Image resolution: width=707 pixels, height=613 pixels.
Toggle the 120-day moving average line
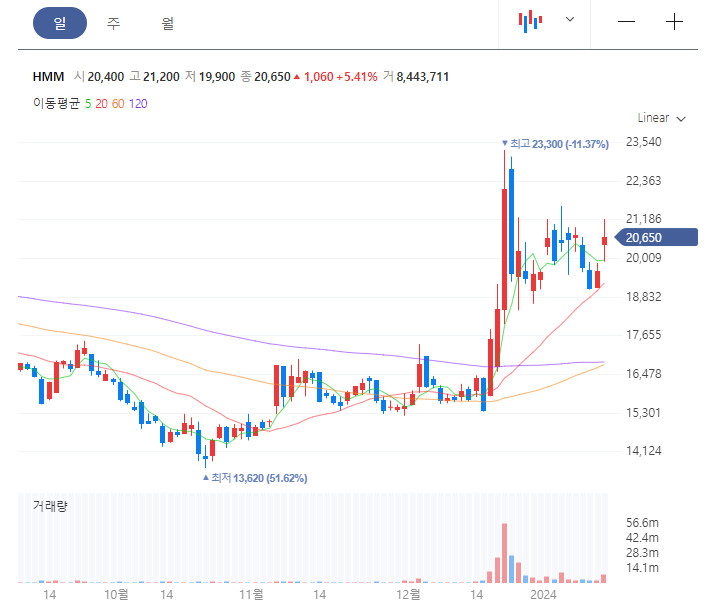(138, 104)
